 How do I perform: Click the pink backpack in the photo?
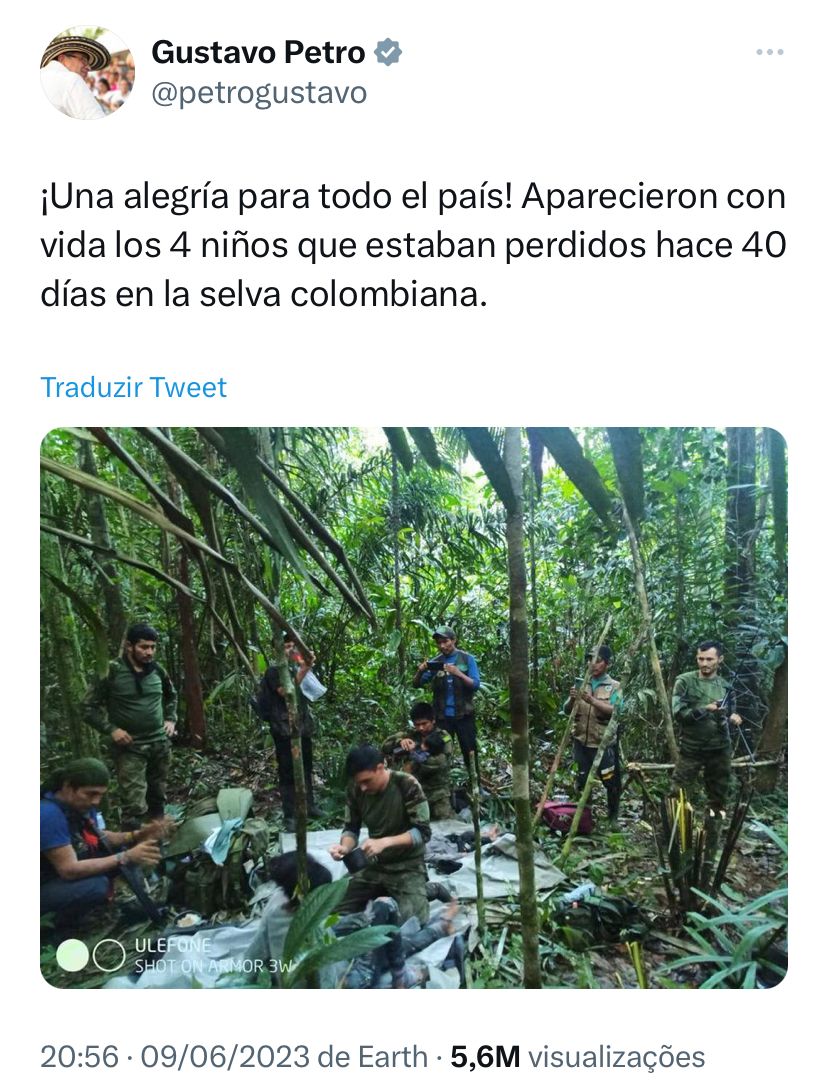coord(568,817)
